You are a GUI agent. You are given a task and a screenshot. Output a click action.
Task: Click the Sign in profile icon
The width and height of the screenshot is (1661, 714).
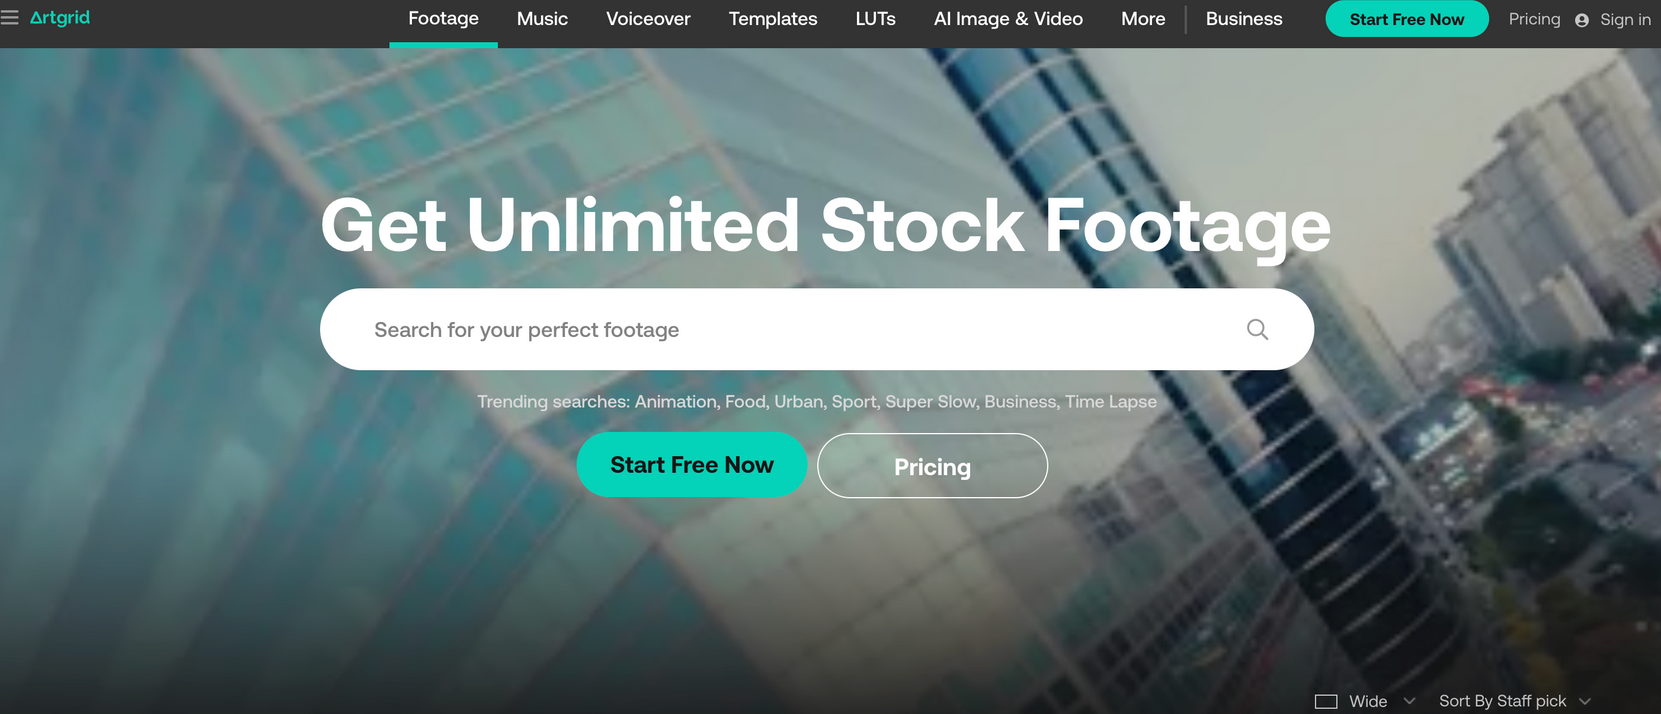pyautogui.click(x=1582, y=20)
